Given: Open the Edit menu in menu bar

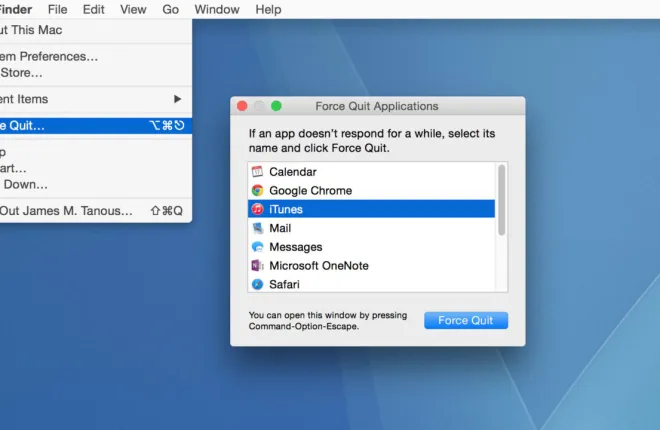Looking at the screenshot, I should tap(93, 9).
